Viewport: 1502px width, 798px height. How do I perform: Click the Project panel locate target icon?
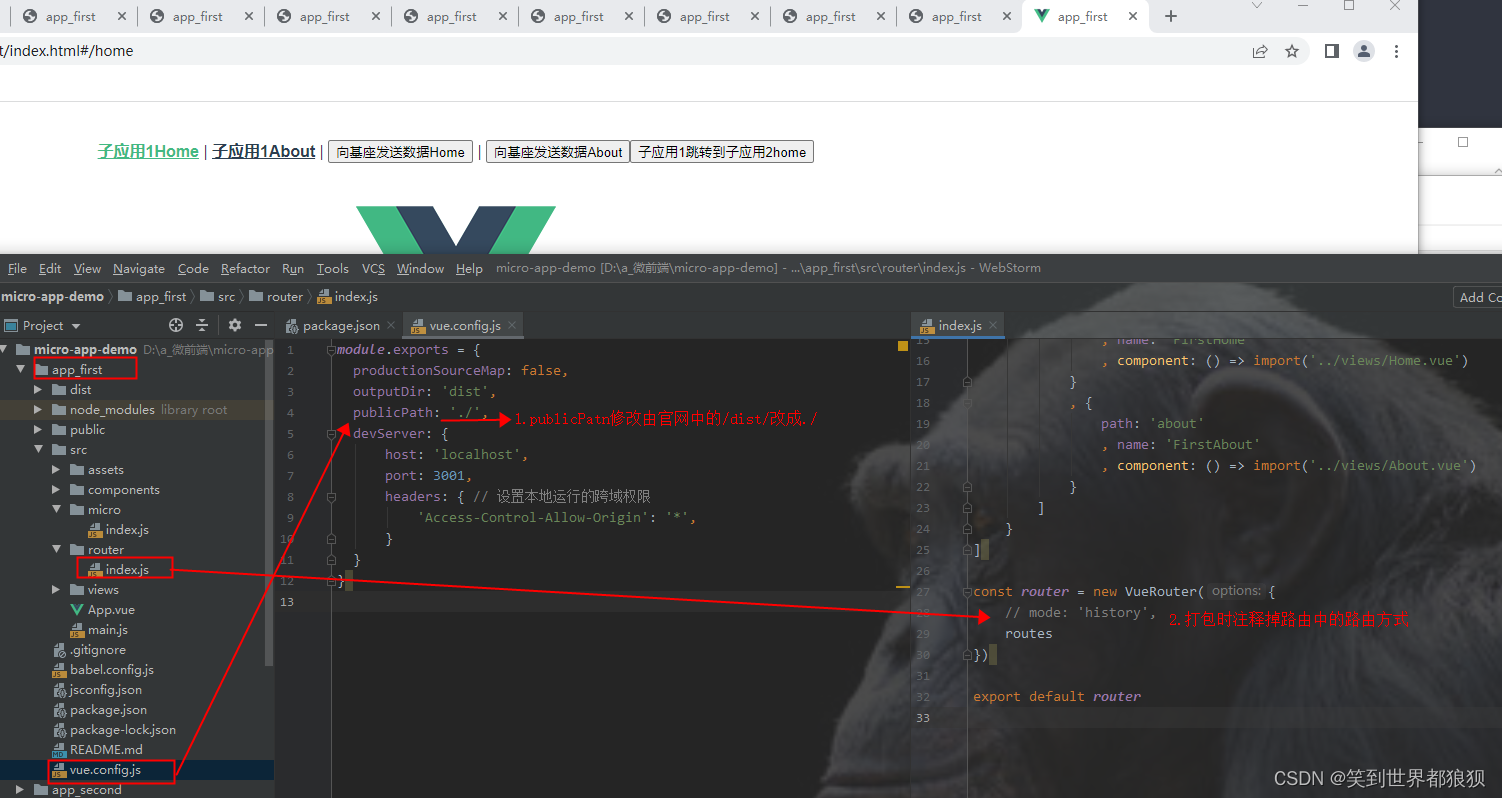click(x=176, y=325)
